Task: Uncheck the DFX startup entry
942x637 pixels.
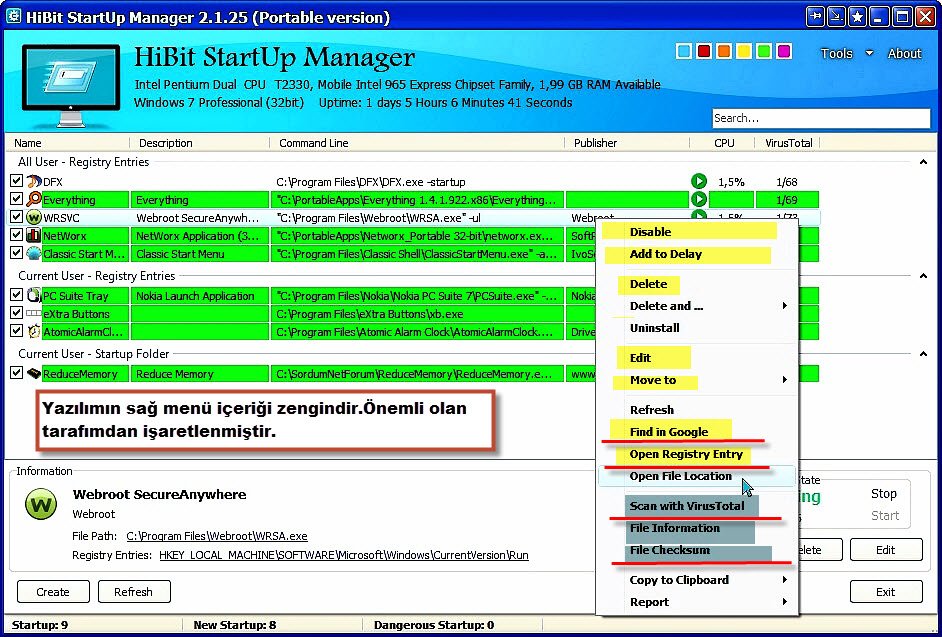Action: [x=17, y=181]
